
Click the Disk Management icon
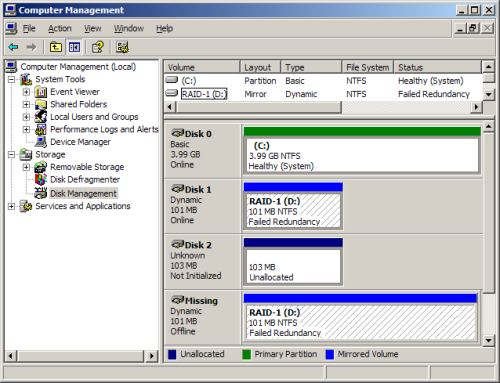[41, 193]
